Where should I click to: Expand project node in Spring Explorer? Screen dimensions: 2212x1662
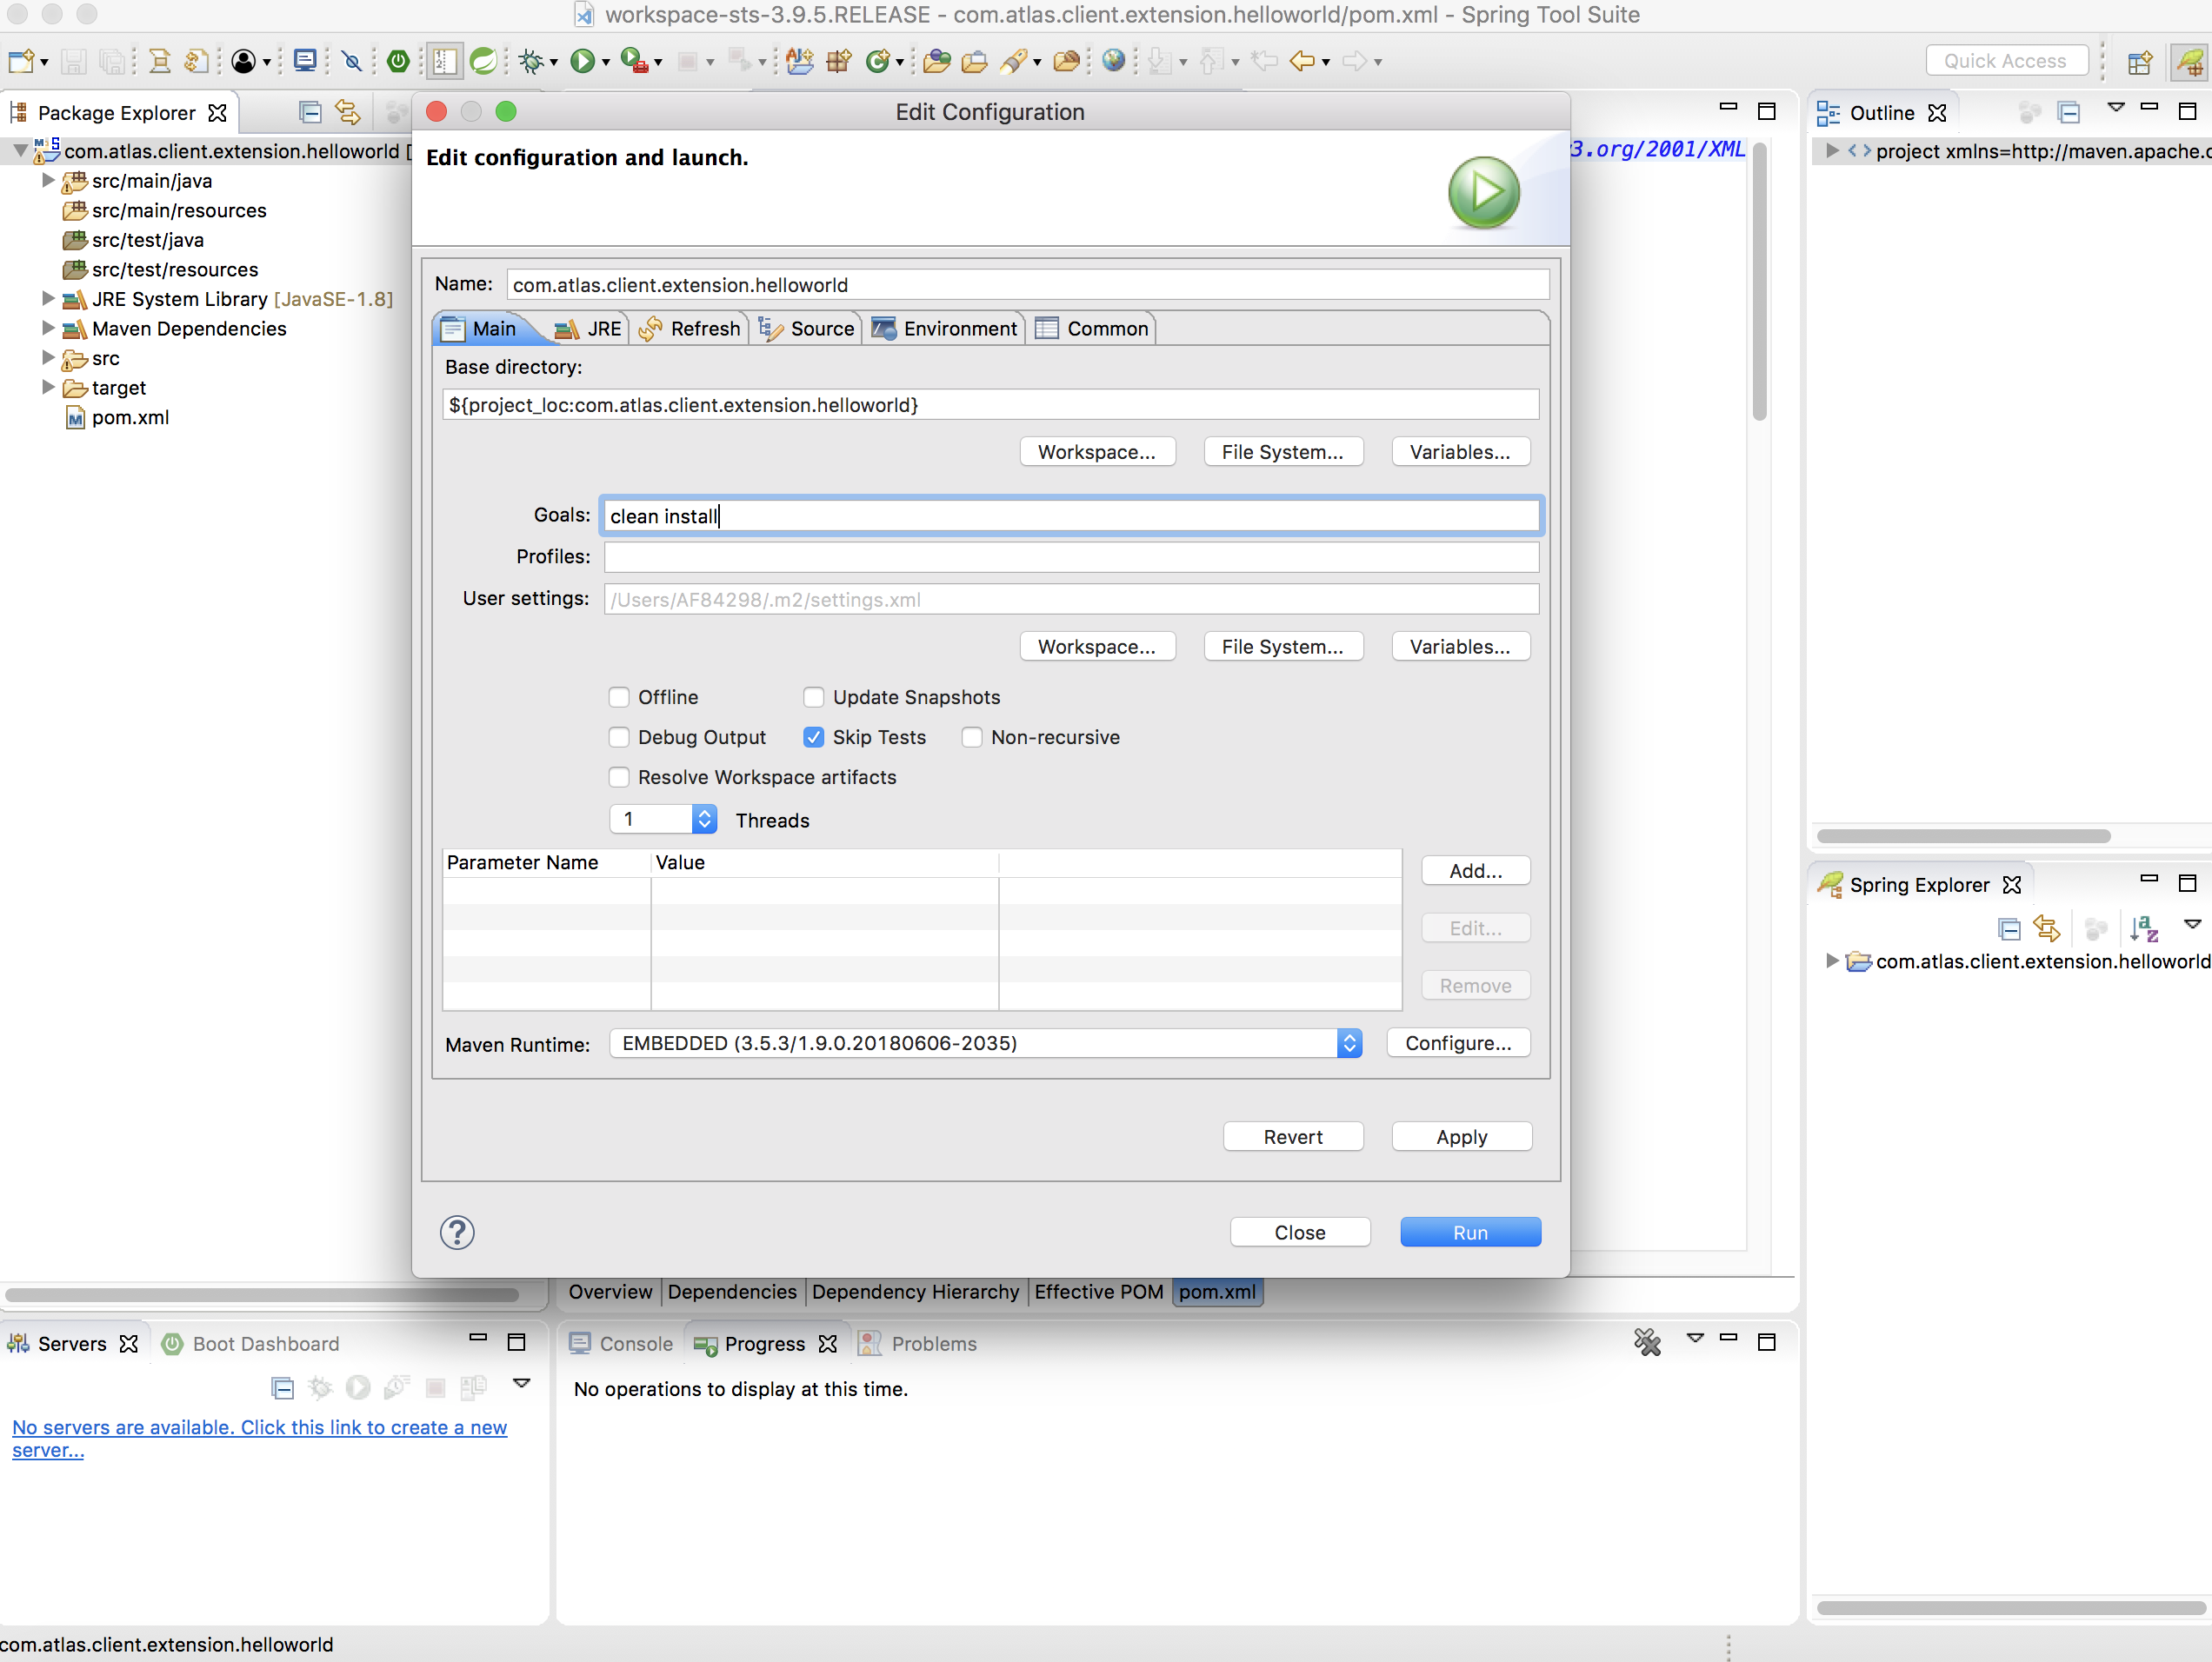1832,961
